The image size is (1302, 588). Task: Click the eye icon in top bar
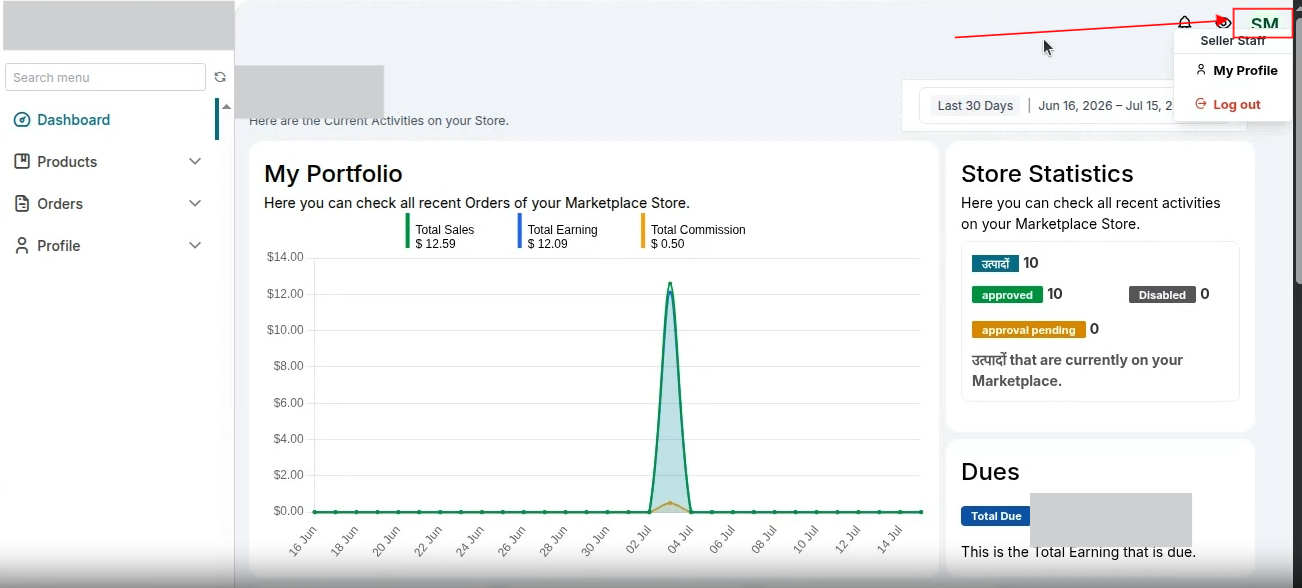pos(1223,23)
